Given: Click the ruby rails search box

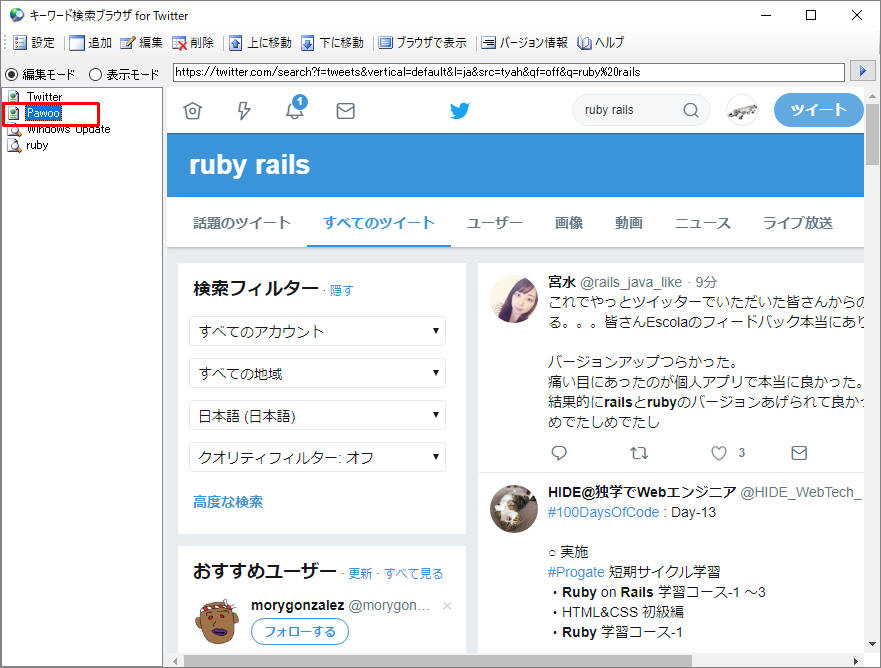Looking at the screenshot, I should coord(629,110).
